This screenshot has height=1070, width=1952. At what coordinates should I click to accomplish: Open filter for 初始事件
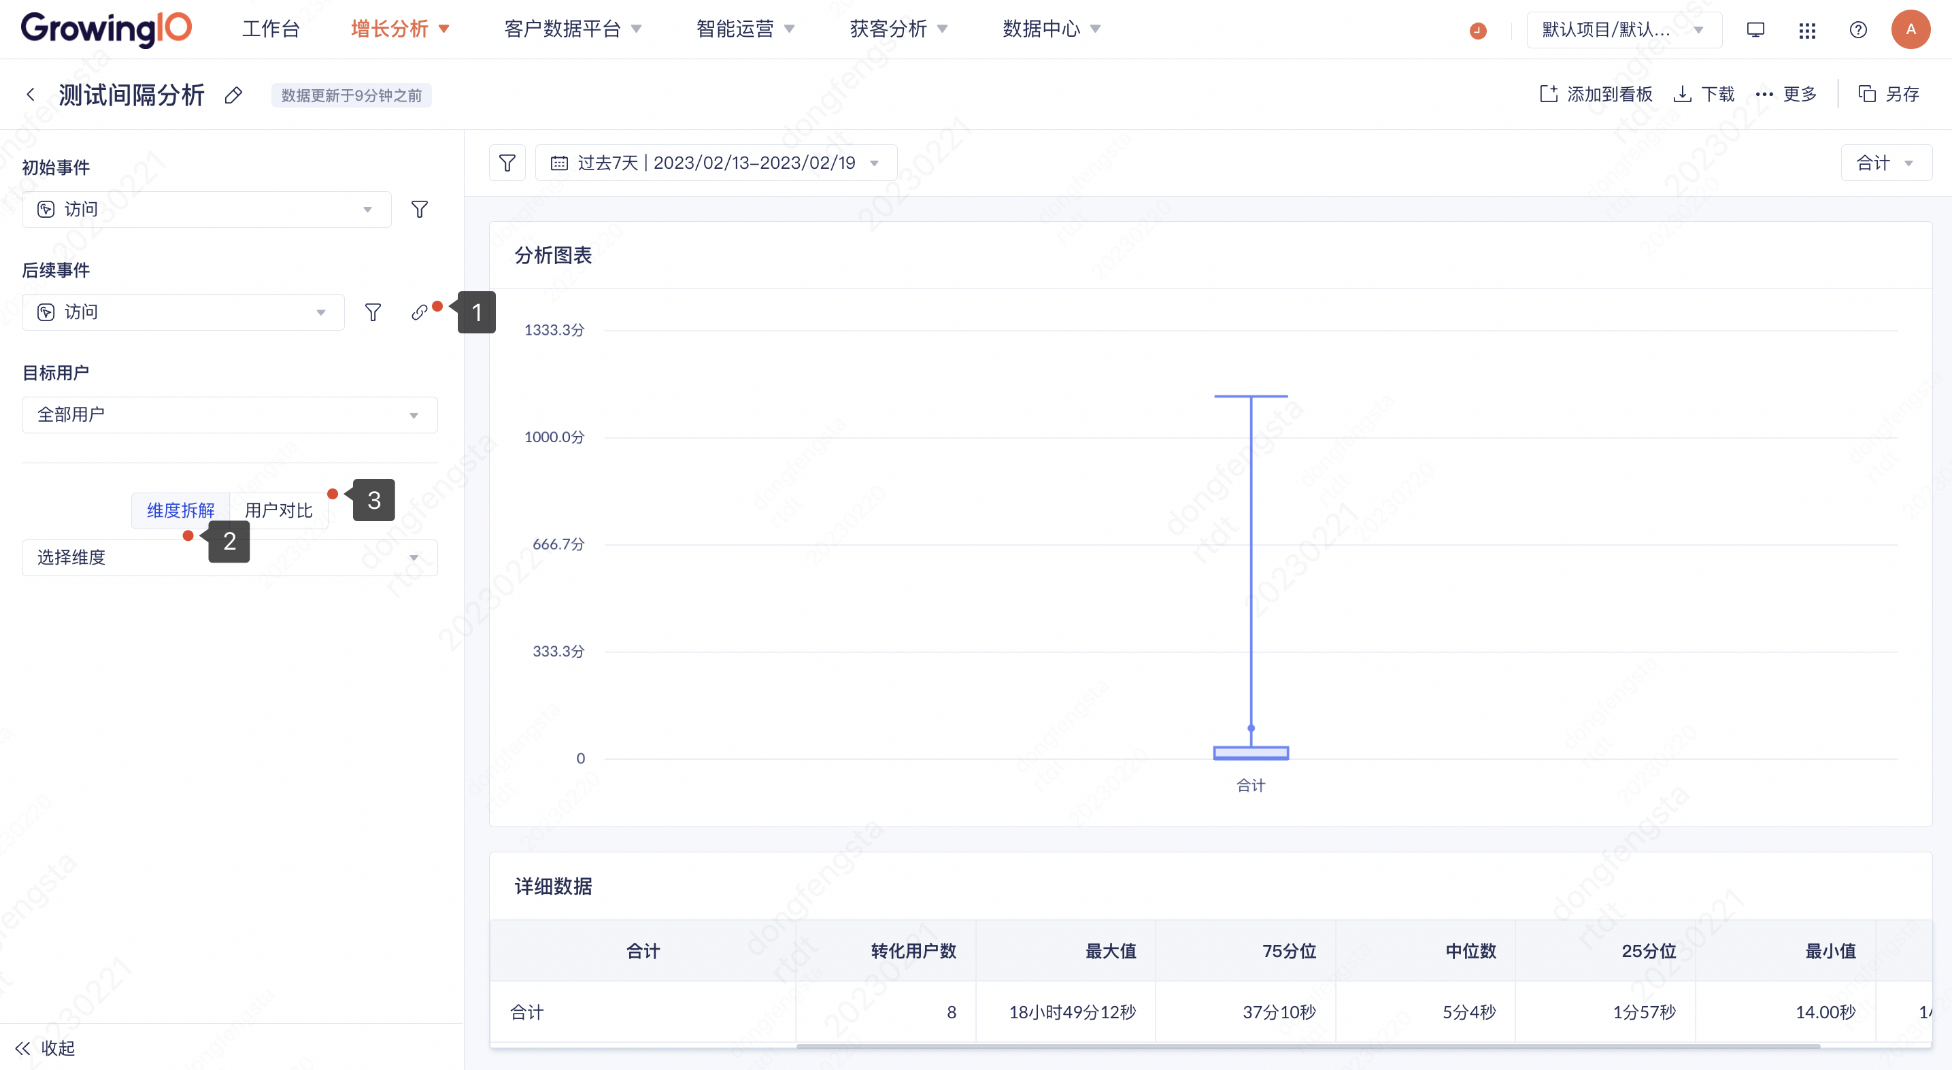coord(420,209)
